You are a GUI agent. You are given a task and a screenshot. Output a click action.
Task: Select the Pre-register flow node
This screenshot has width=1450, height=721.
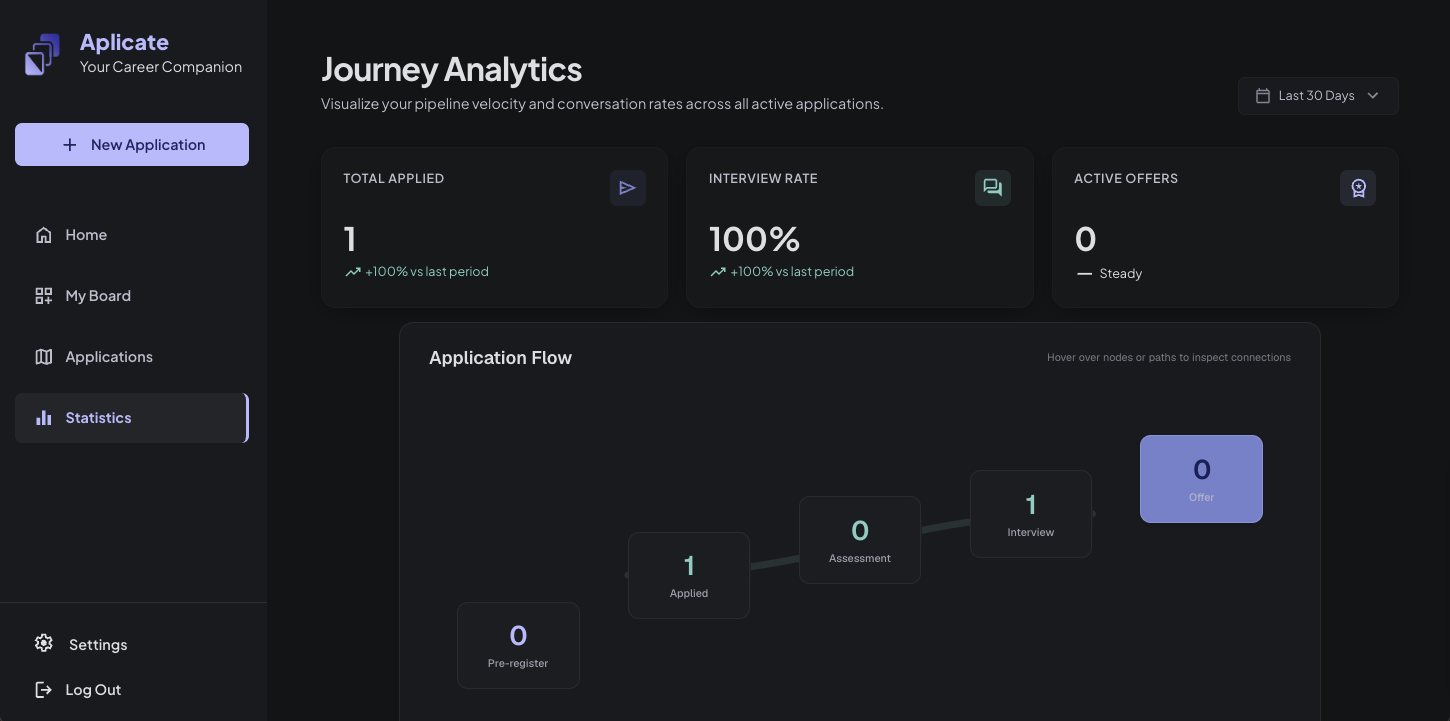tap(518, 645)
